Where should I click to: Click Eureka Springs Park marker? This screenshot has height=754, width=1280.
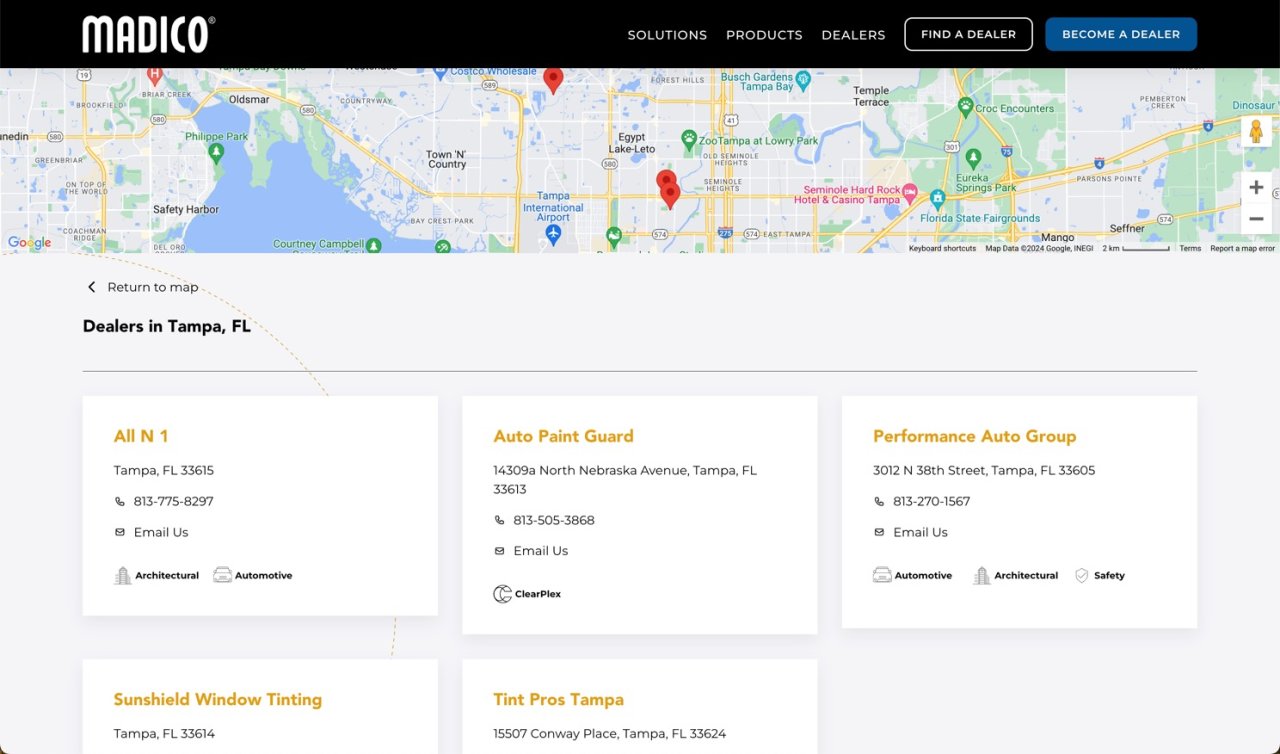(x=973, y=157)
